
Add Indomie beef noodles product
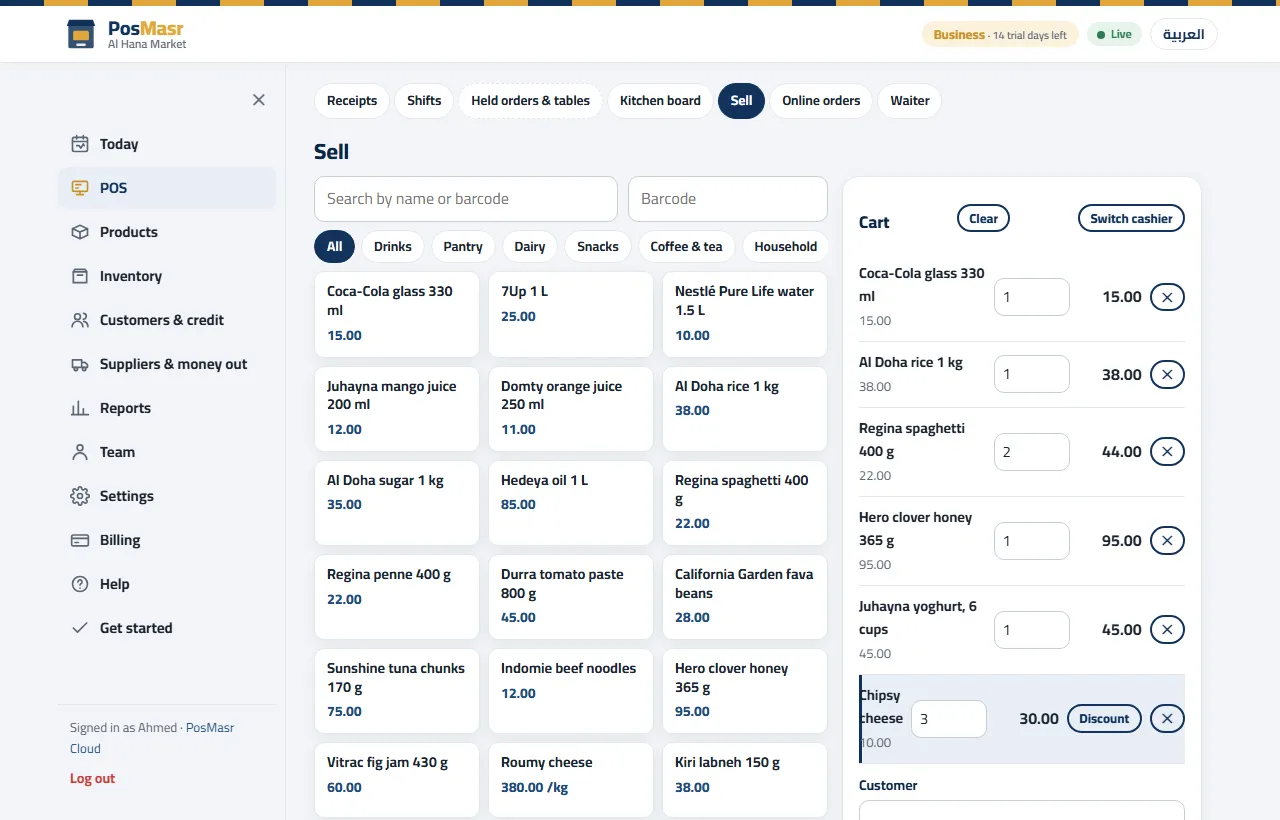tap(571, 691)
